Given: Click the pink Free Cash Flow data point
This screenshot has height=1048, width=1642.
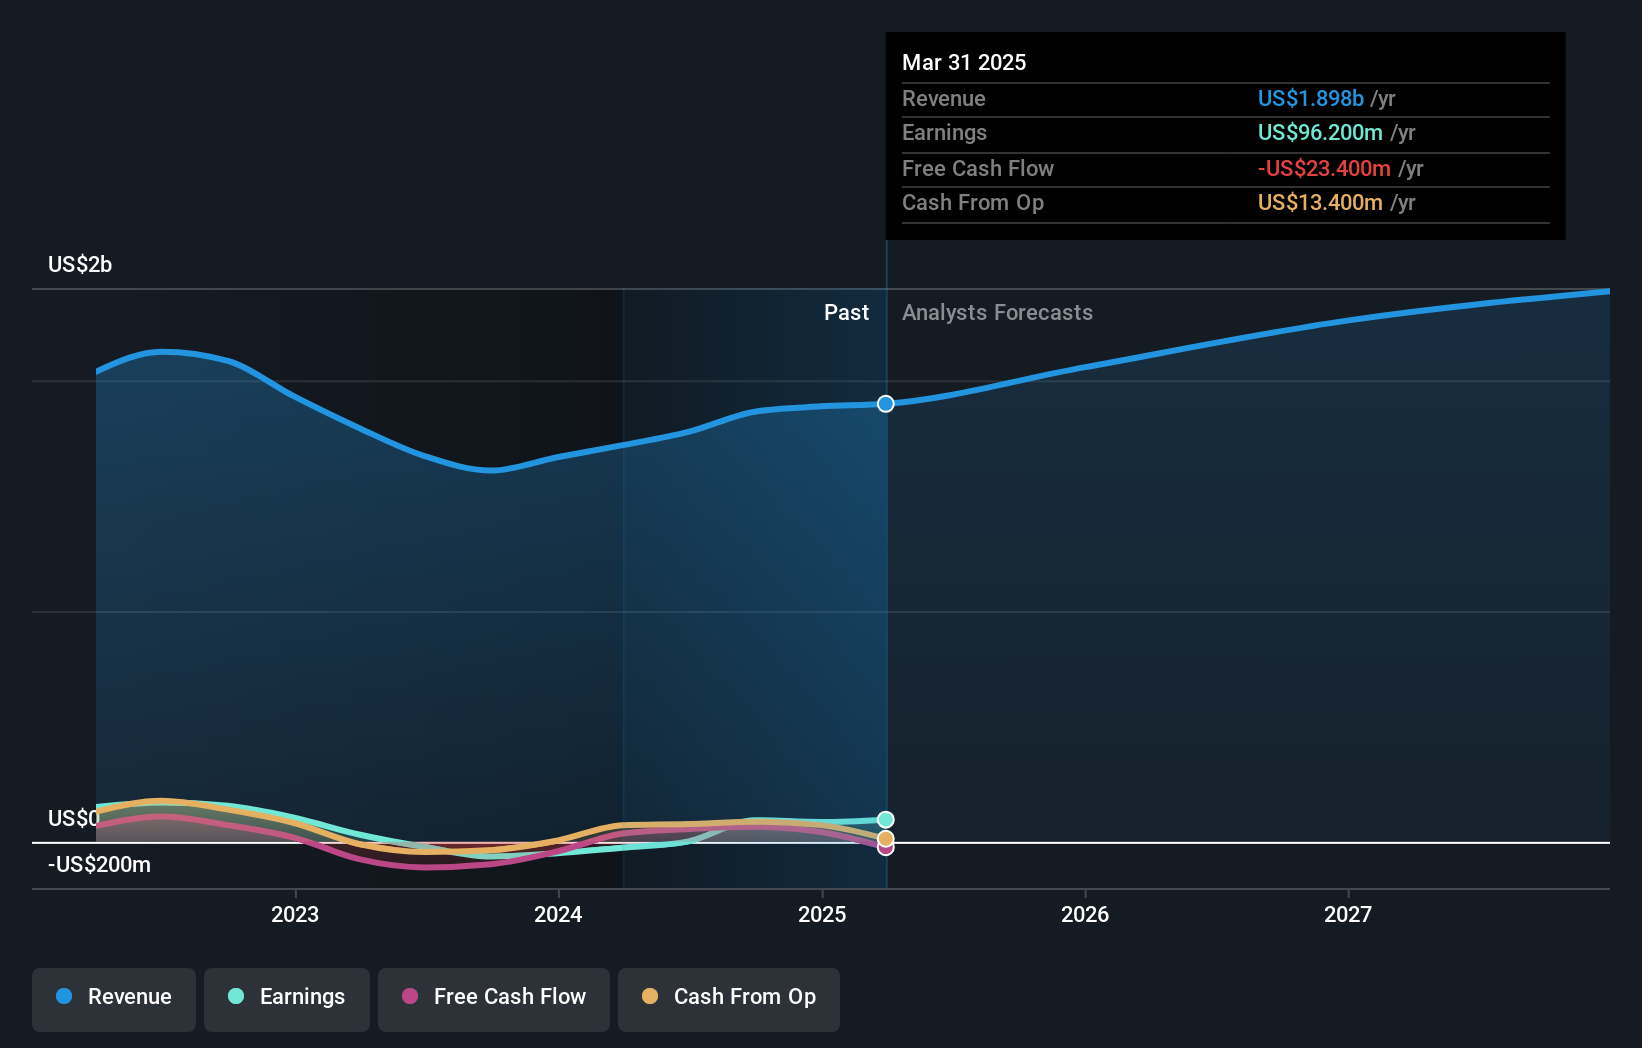Looking at the screenshot, I should (886, 848).
